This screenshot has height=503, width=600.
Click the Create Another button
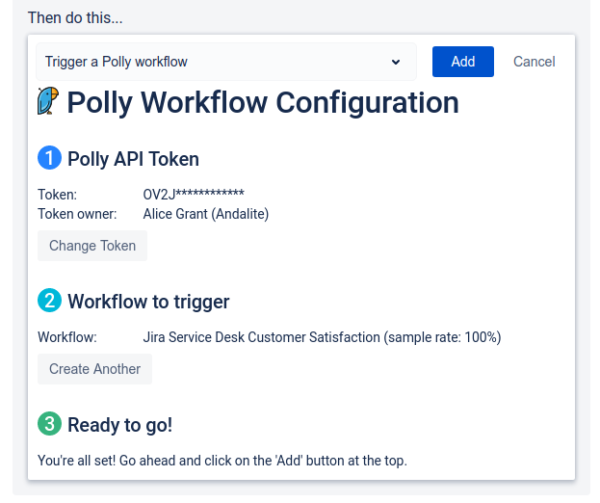[95, 369]
